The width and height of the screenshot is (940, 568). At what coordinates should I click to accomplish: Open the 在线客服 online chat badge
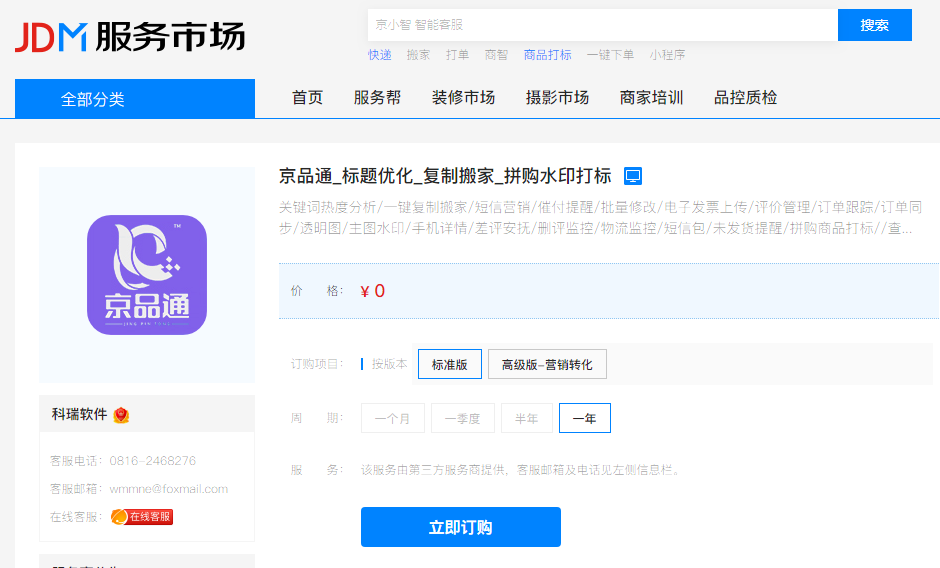[x=142, y=516]
